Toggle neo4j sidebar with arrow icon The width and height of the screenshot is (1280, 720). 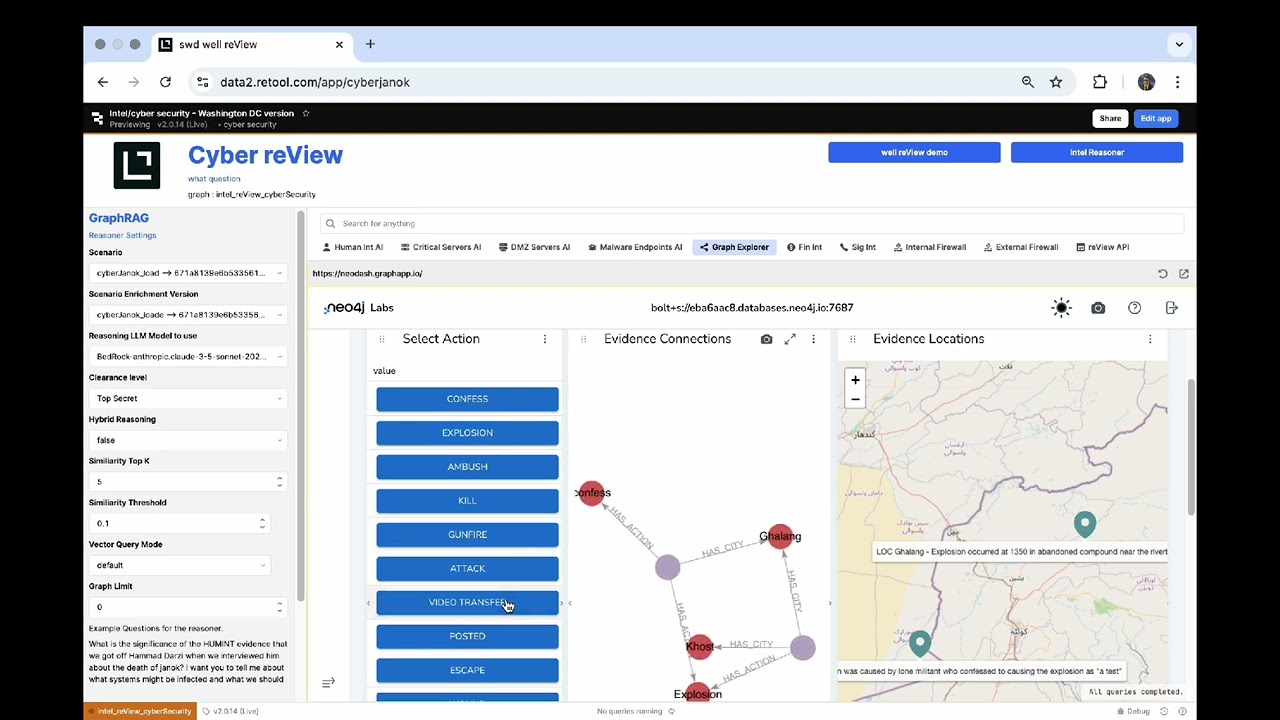(x=328, y=682)
